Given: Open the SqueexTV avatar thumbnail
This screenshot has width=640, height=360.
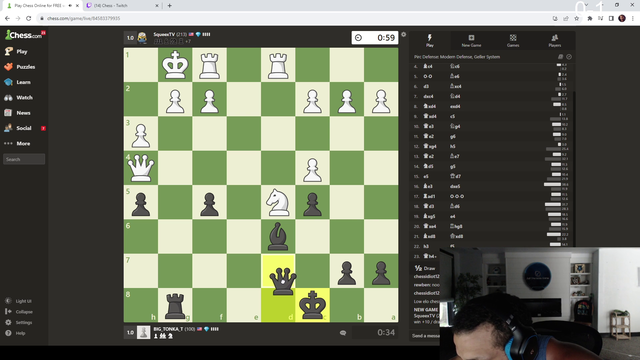Looking at the screenshot, I should coord(142,38).
